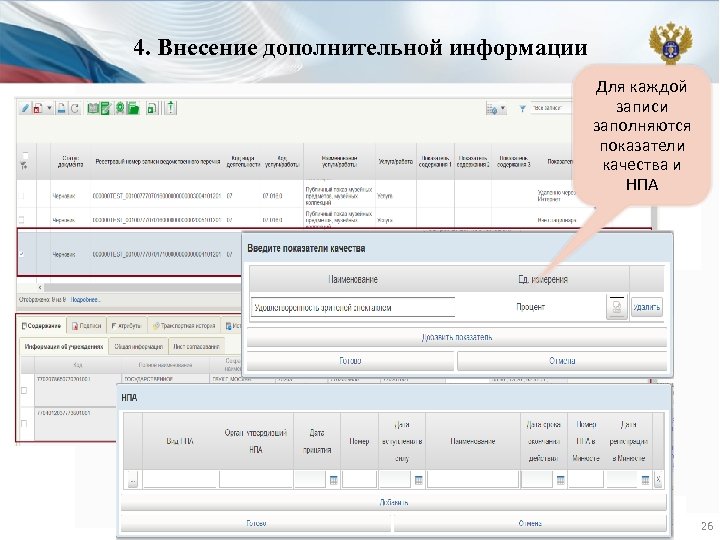Open calendar for 'Дата принятия' field
The image size is (720, 540).
334,480
